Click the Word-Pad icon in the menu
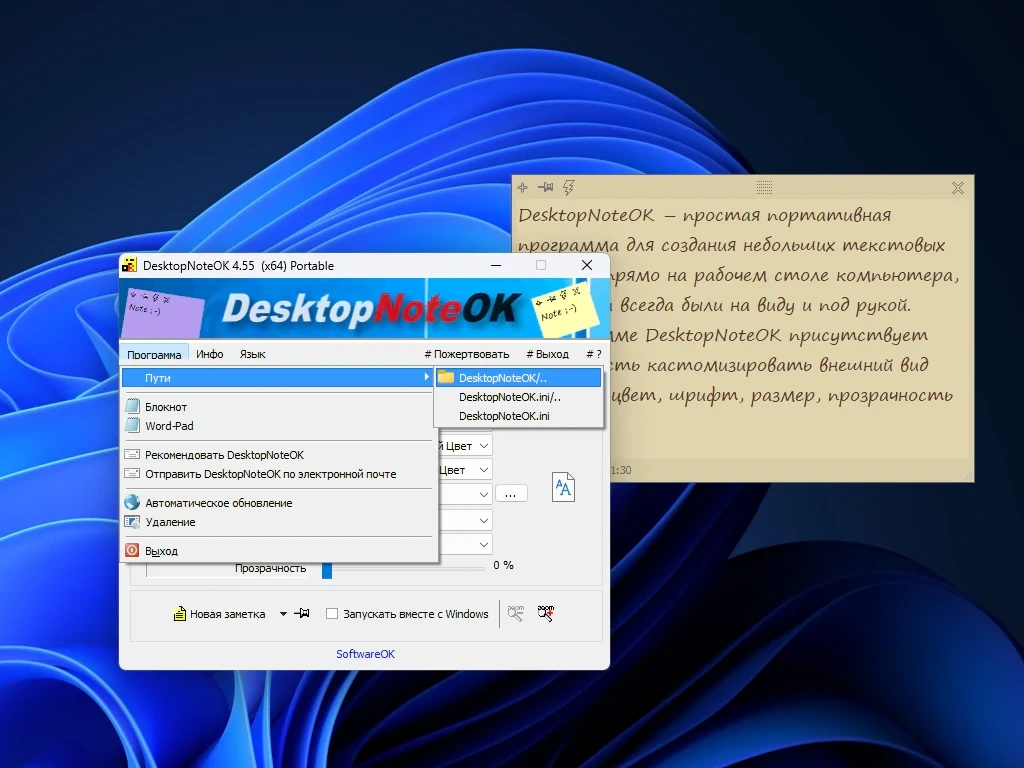Screen dimensions: 1024x768 pyautogui.click(x=133, y=425)
